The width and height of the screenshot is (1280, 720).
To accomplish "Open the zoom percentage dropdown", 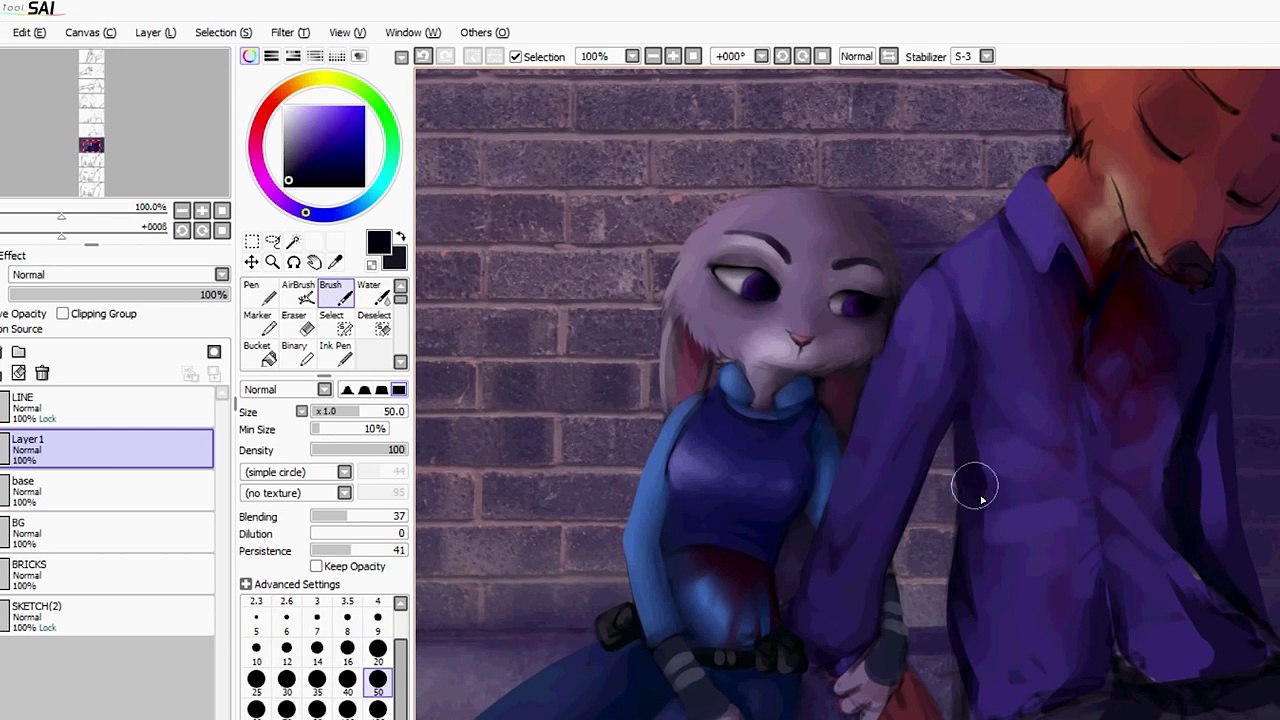I will [x=632, y=56].
